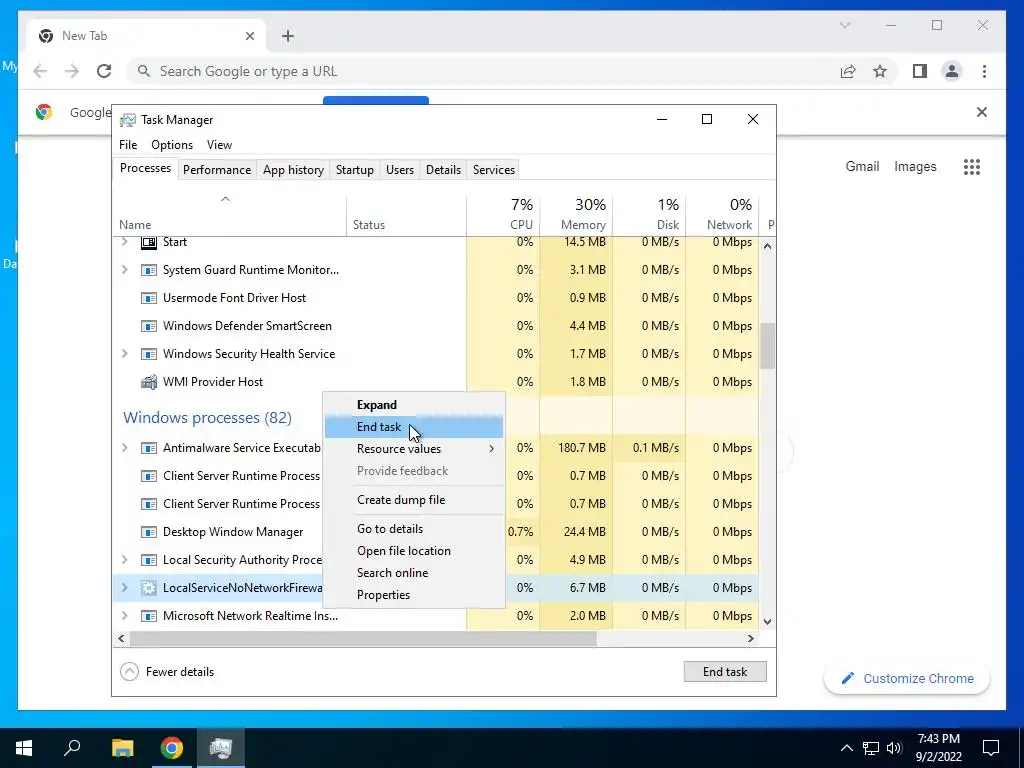
Task: Click Windows Defender SmartScreen icon
Action: click(x=149, y=326)
